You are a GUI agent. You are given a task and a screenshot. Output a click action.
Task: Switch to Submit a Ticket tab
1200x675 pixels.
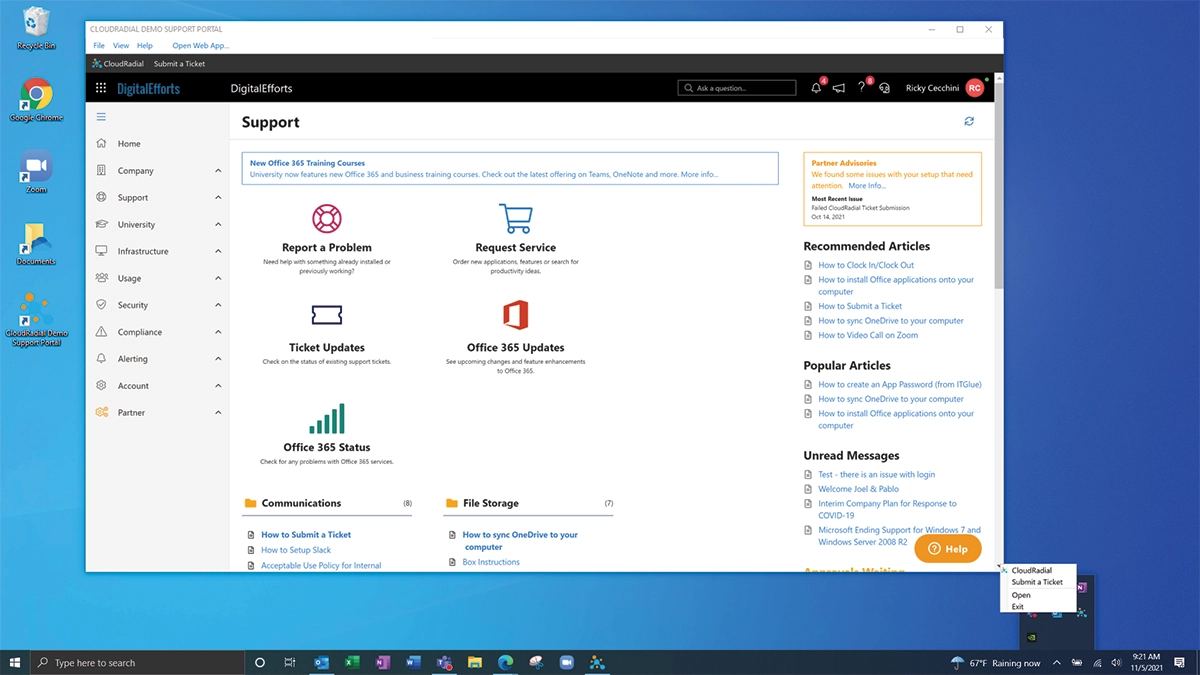tap(179, 64)
